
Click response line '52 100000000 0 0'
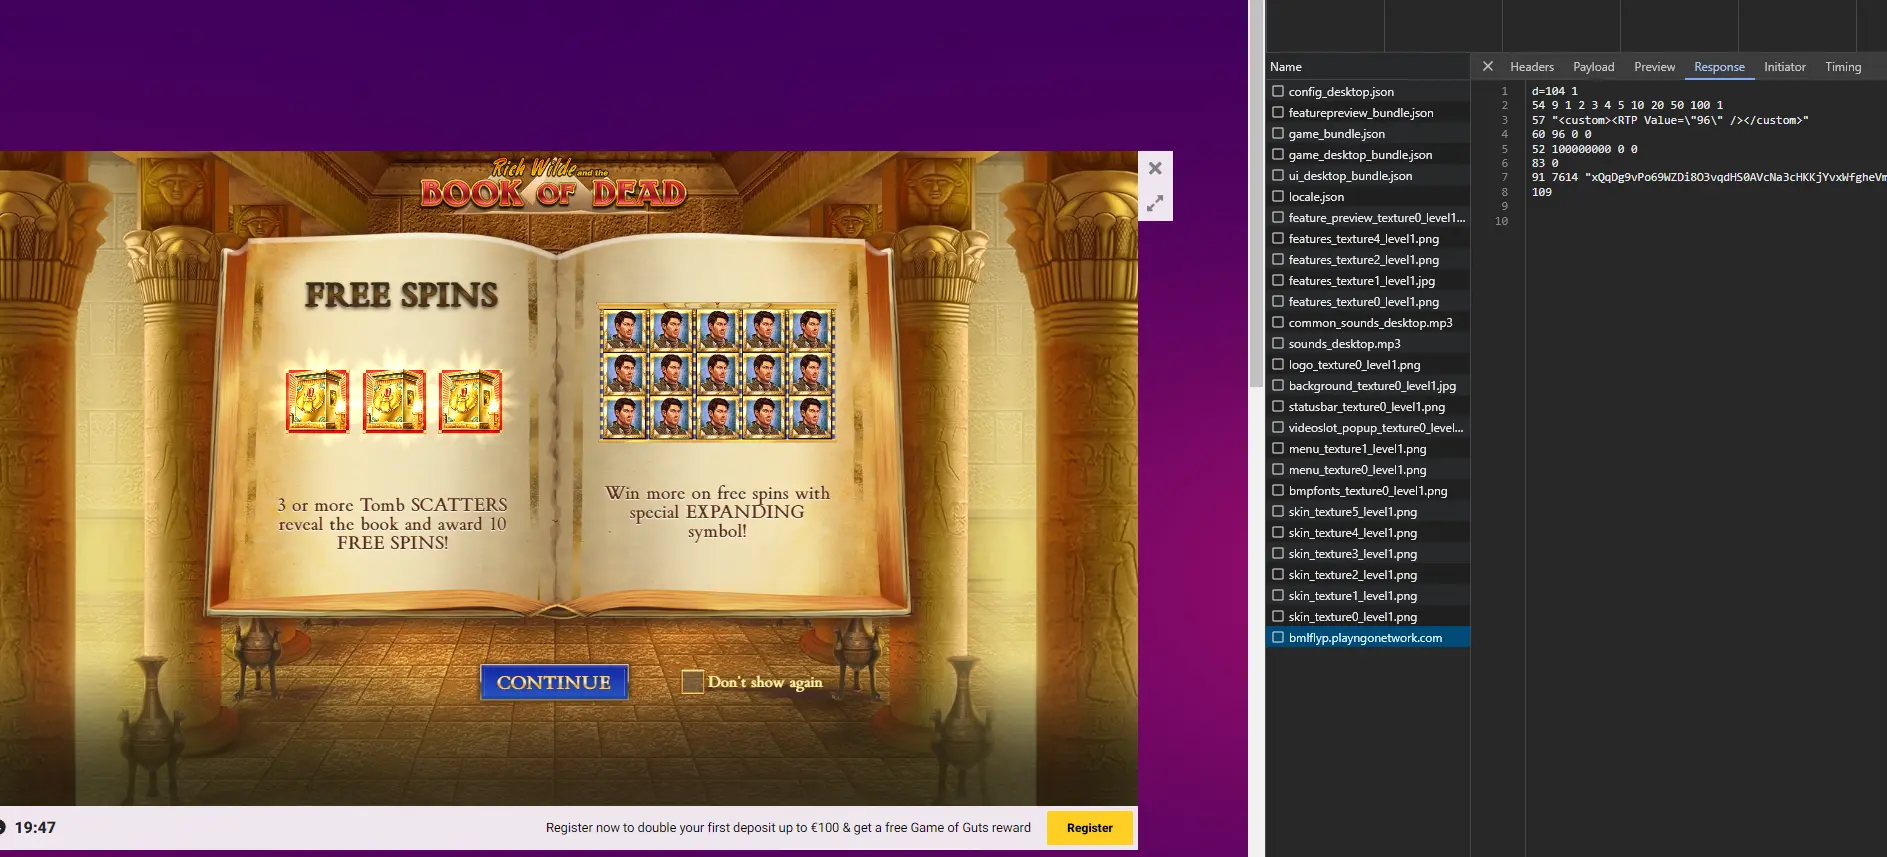(x=1584, y=149)
